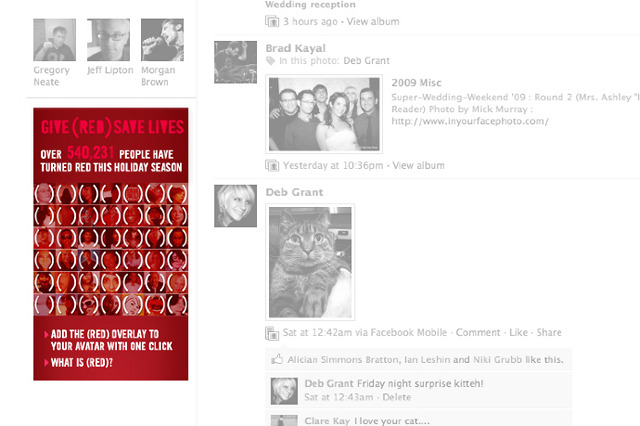Click triangle arrow beside What is (RED)?
The height and width of the screenshot is (426, 640).
pos(46,362)
